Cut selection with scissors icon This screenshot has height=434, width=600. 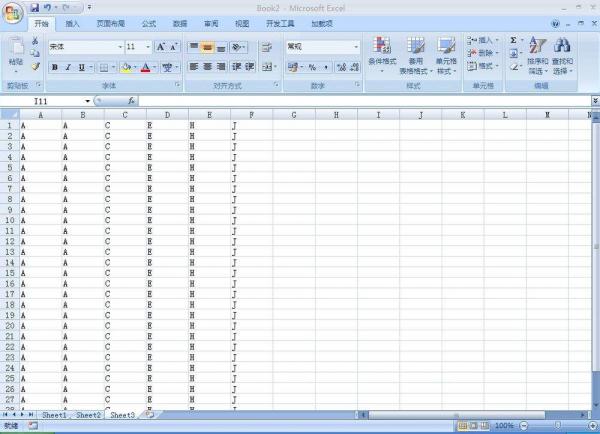[35, 41]
